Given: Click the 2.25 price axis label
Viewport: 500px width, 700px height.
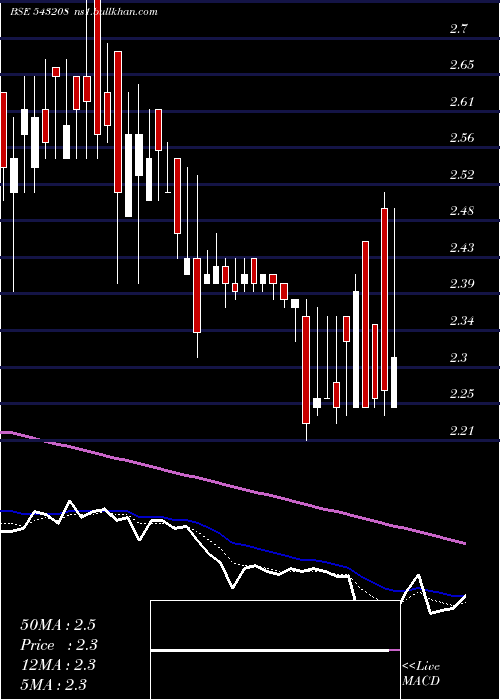Looking at the screenshot, I should [462, 394].
